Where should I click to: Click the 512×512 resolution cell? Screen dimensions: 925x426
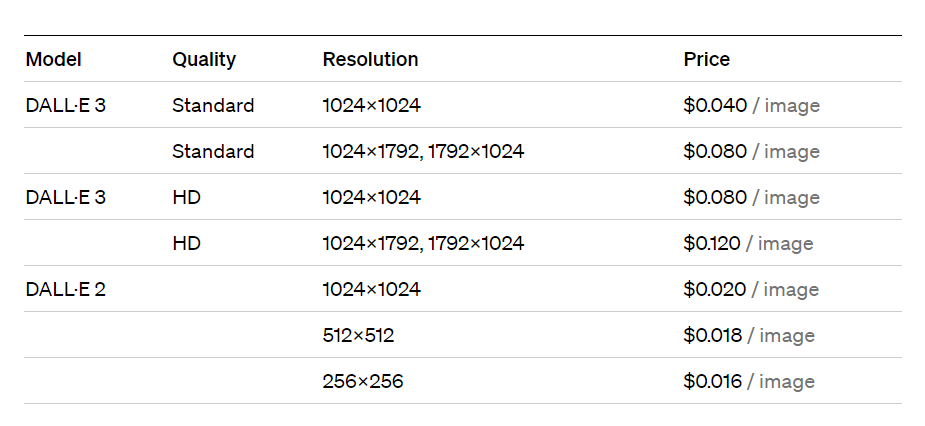tap(358, 335)
